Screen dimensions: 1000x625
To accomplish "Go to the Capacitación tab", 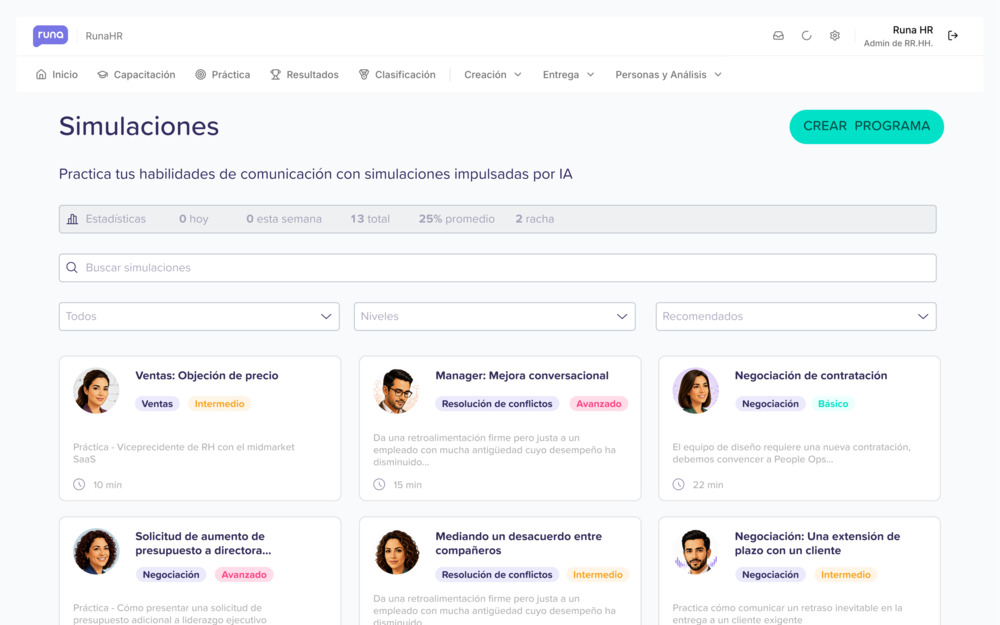I will [x=136, y=75].
